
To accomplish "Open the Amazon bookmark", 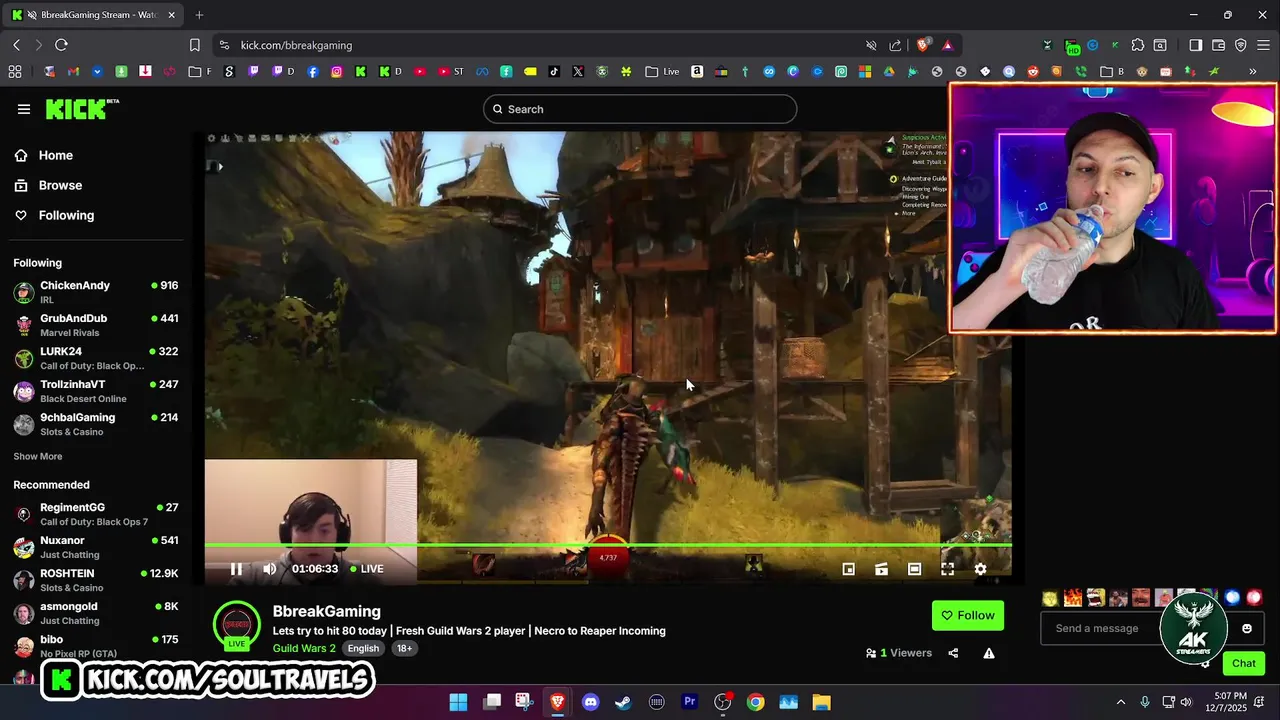I will click(697, 72).
